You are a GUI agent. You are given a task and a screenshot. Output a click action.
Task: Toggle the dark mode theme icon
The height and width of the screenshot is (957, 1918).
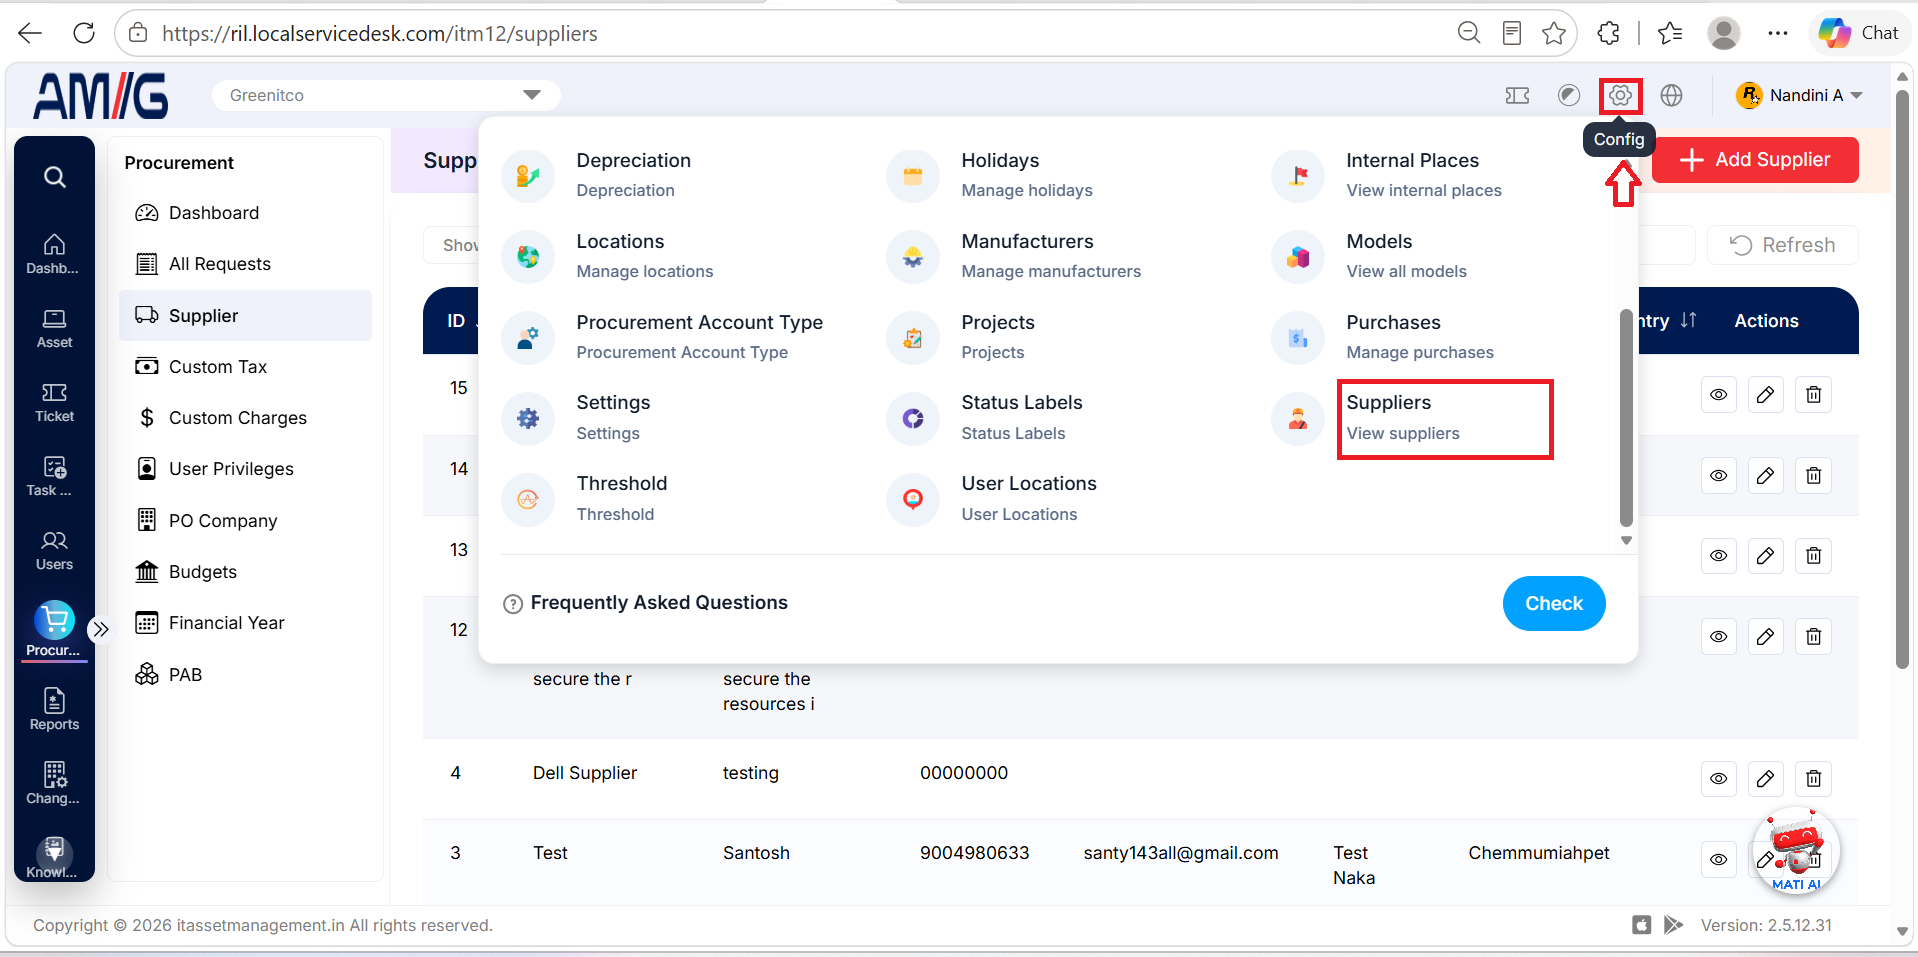point(1569,95)
